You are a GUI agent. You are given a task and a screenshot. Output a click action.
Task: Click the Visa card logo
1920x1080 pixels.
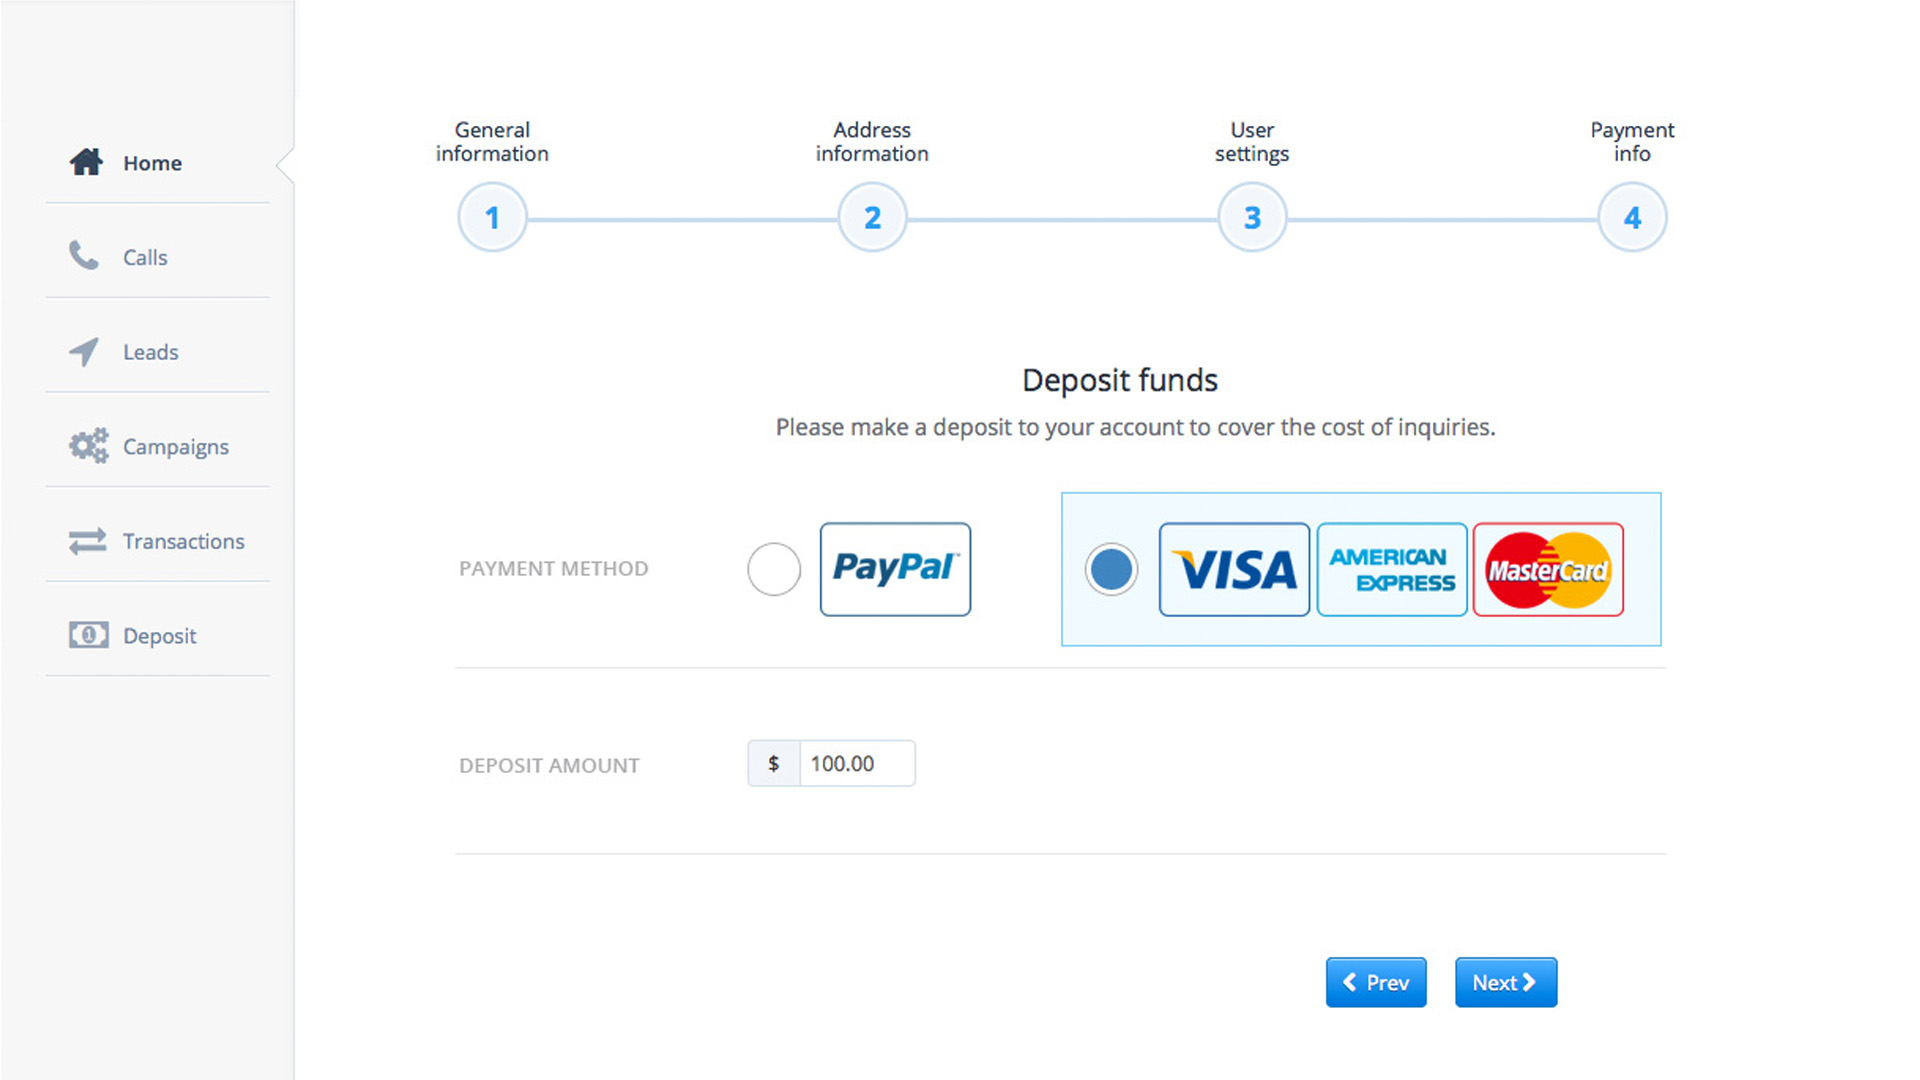1234,569
